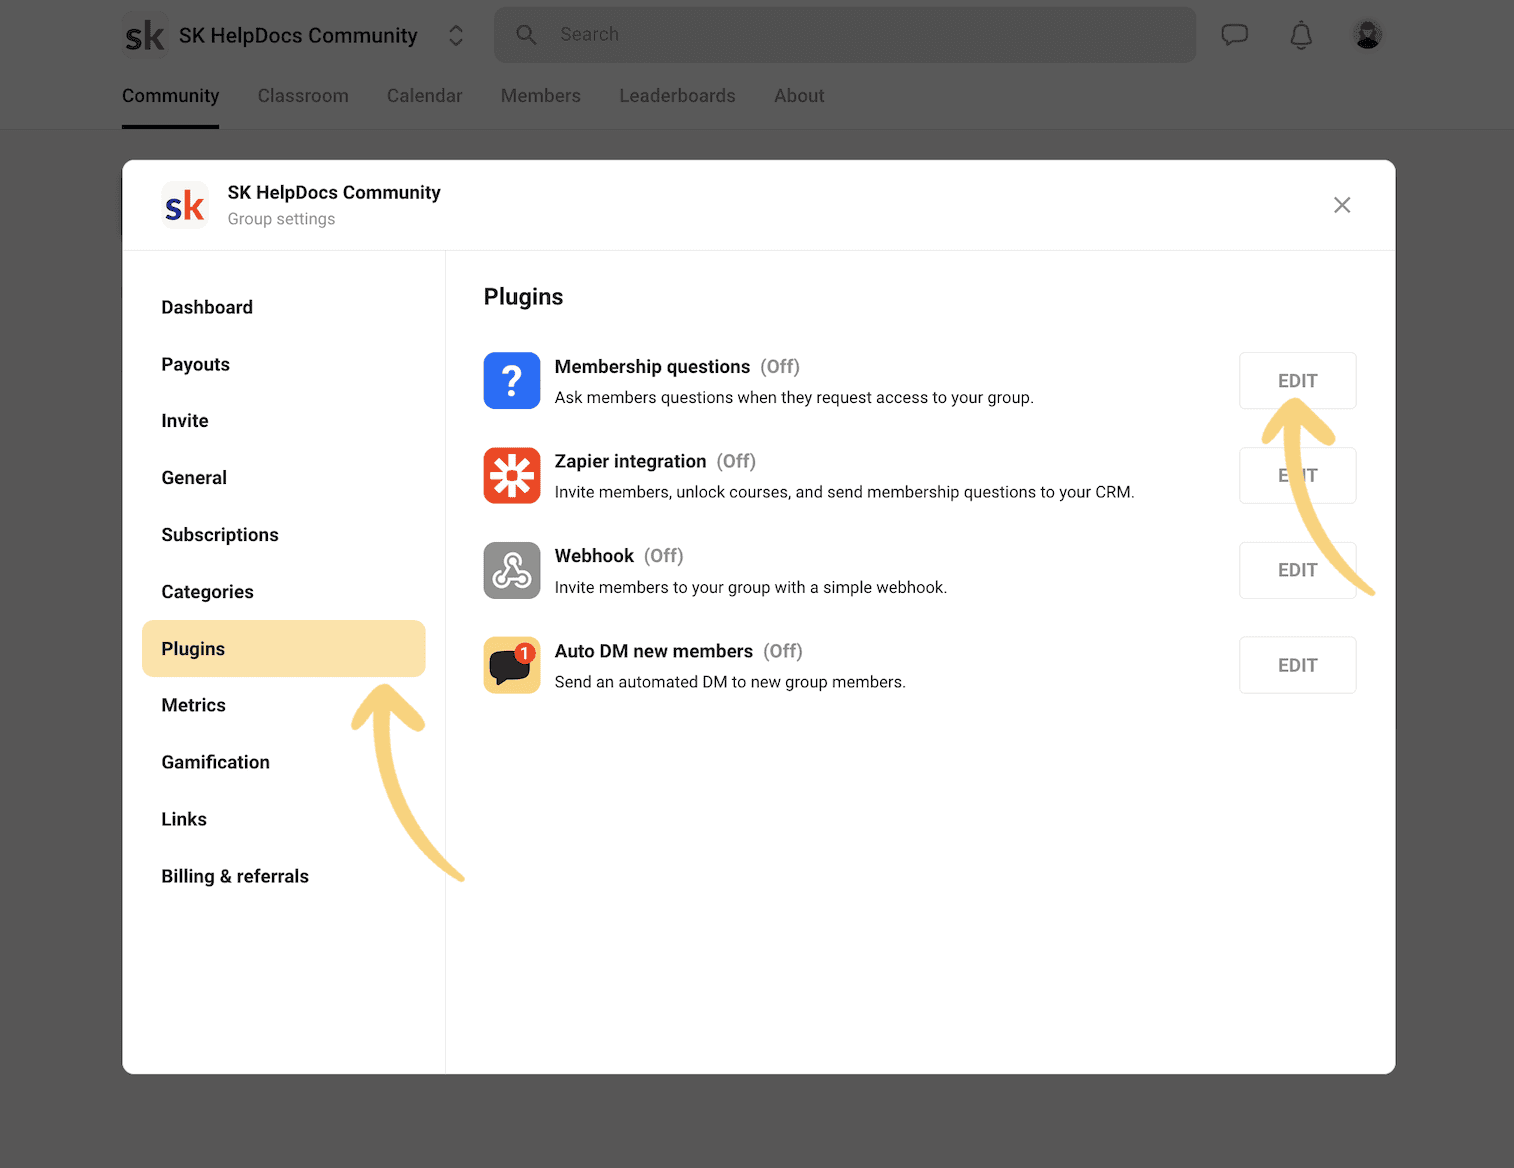Select Gamification in settings sidebar
Viewport: 1514px width, 1168px height.
point(215,762)
